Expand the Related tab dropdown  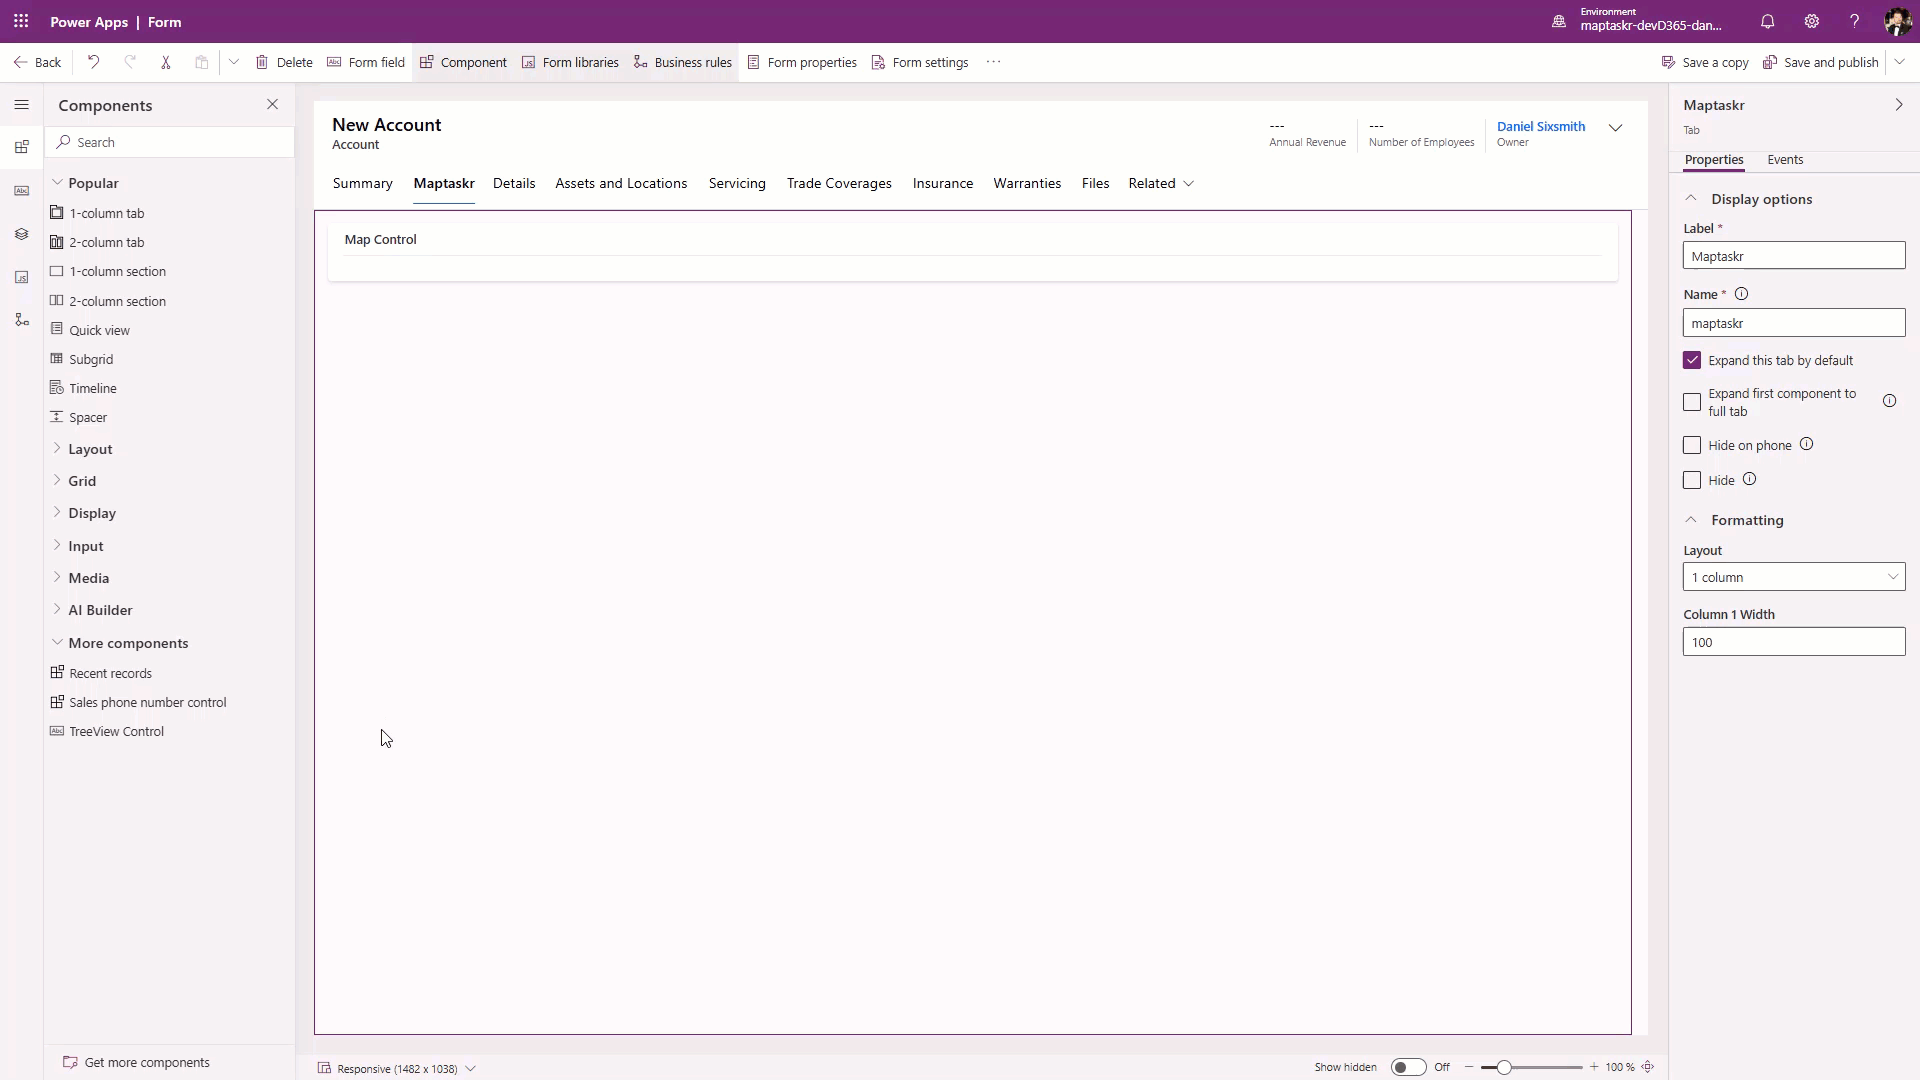click(x=1188, y=184)
